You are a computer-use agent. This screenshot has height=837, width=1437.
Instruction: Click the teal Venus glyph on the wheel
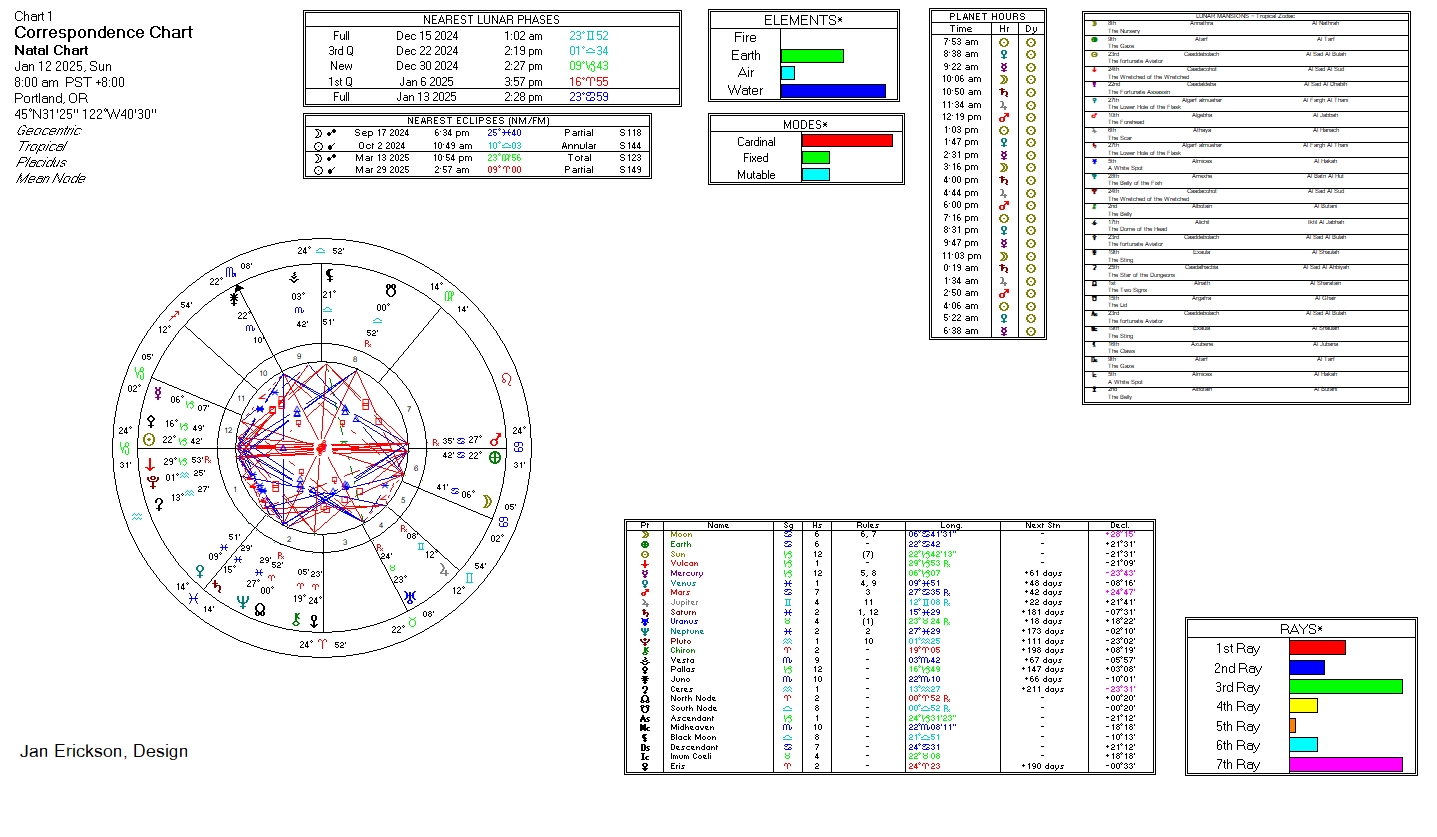199,570
